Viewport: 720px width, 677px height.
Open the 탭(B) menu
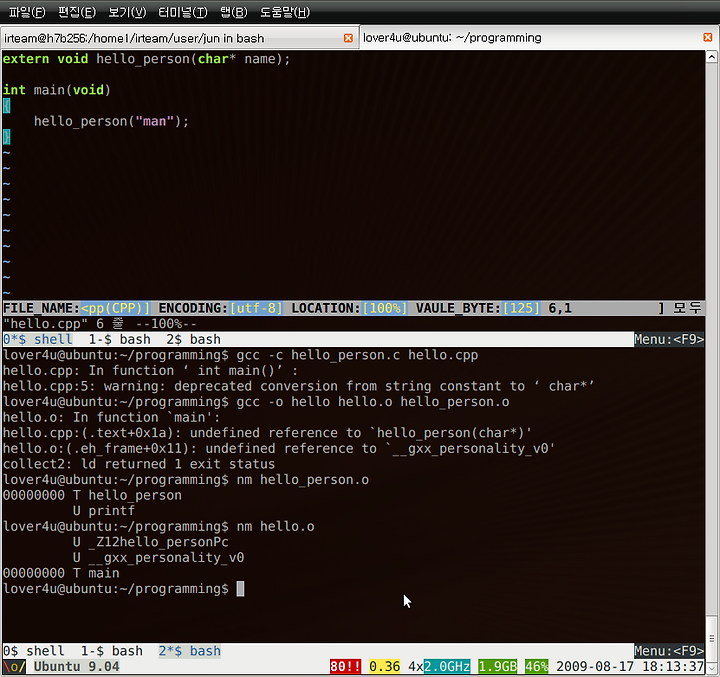pos(234,12)
